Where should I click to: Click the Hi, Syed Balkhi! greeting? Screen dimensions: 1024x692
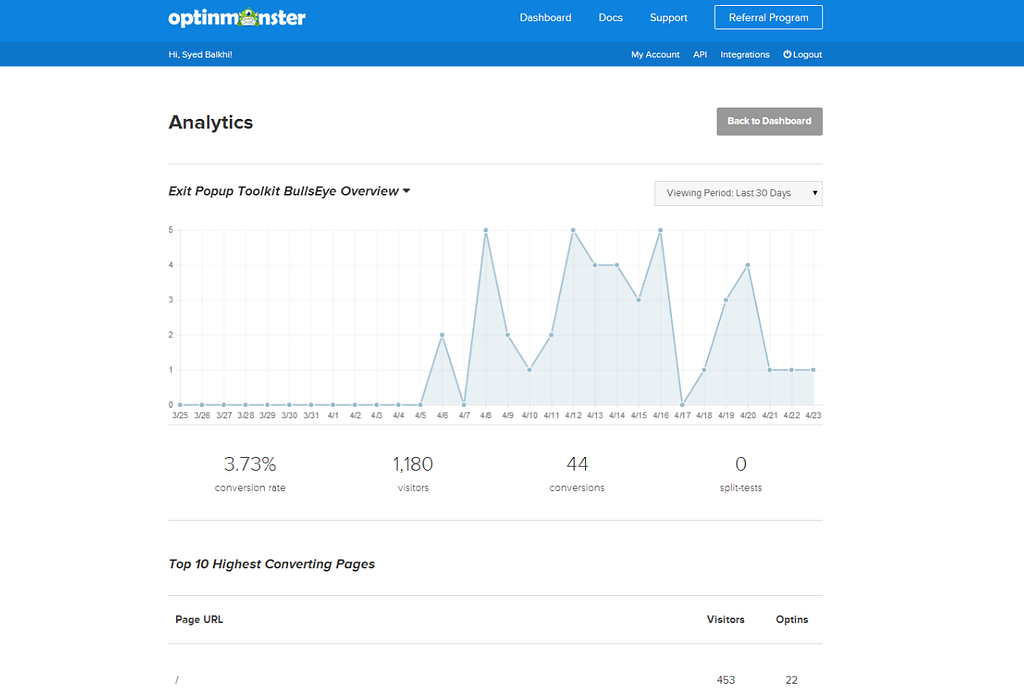[x=200, y=55]
